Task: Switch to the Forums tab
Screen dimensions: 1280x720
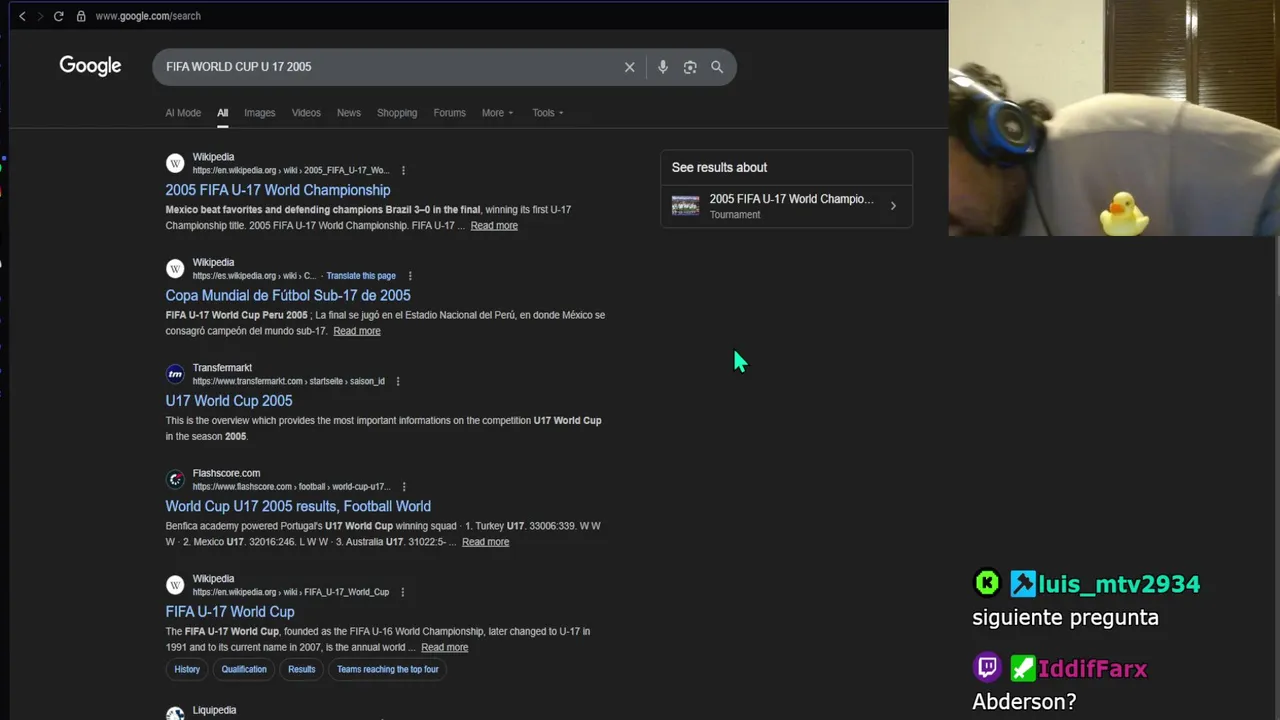Action: [x=450, y=113]
